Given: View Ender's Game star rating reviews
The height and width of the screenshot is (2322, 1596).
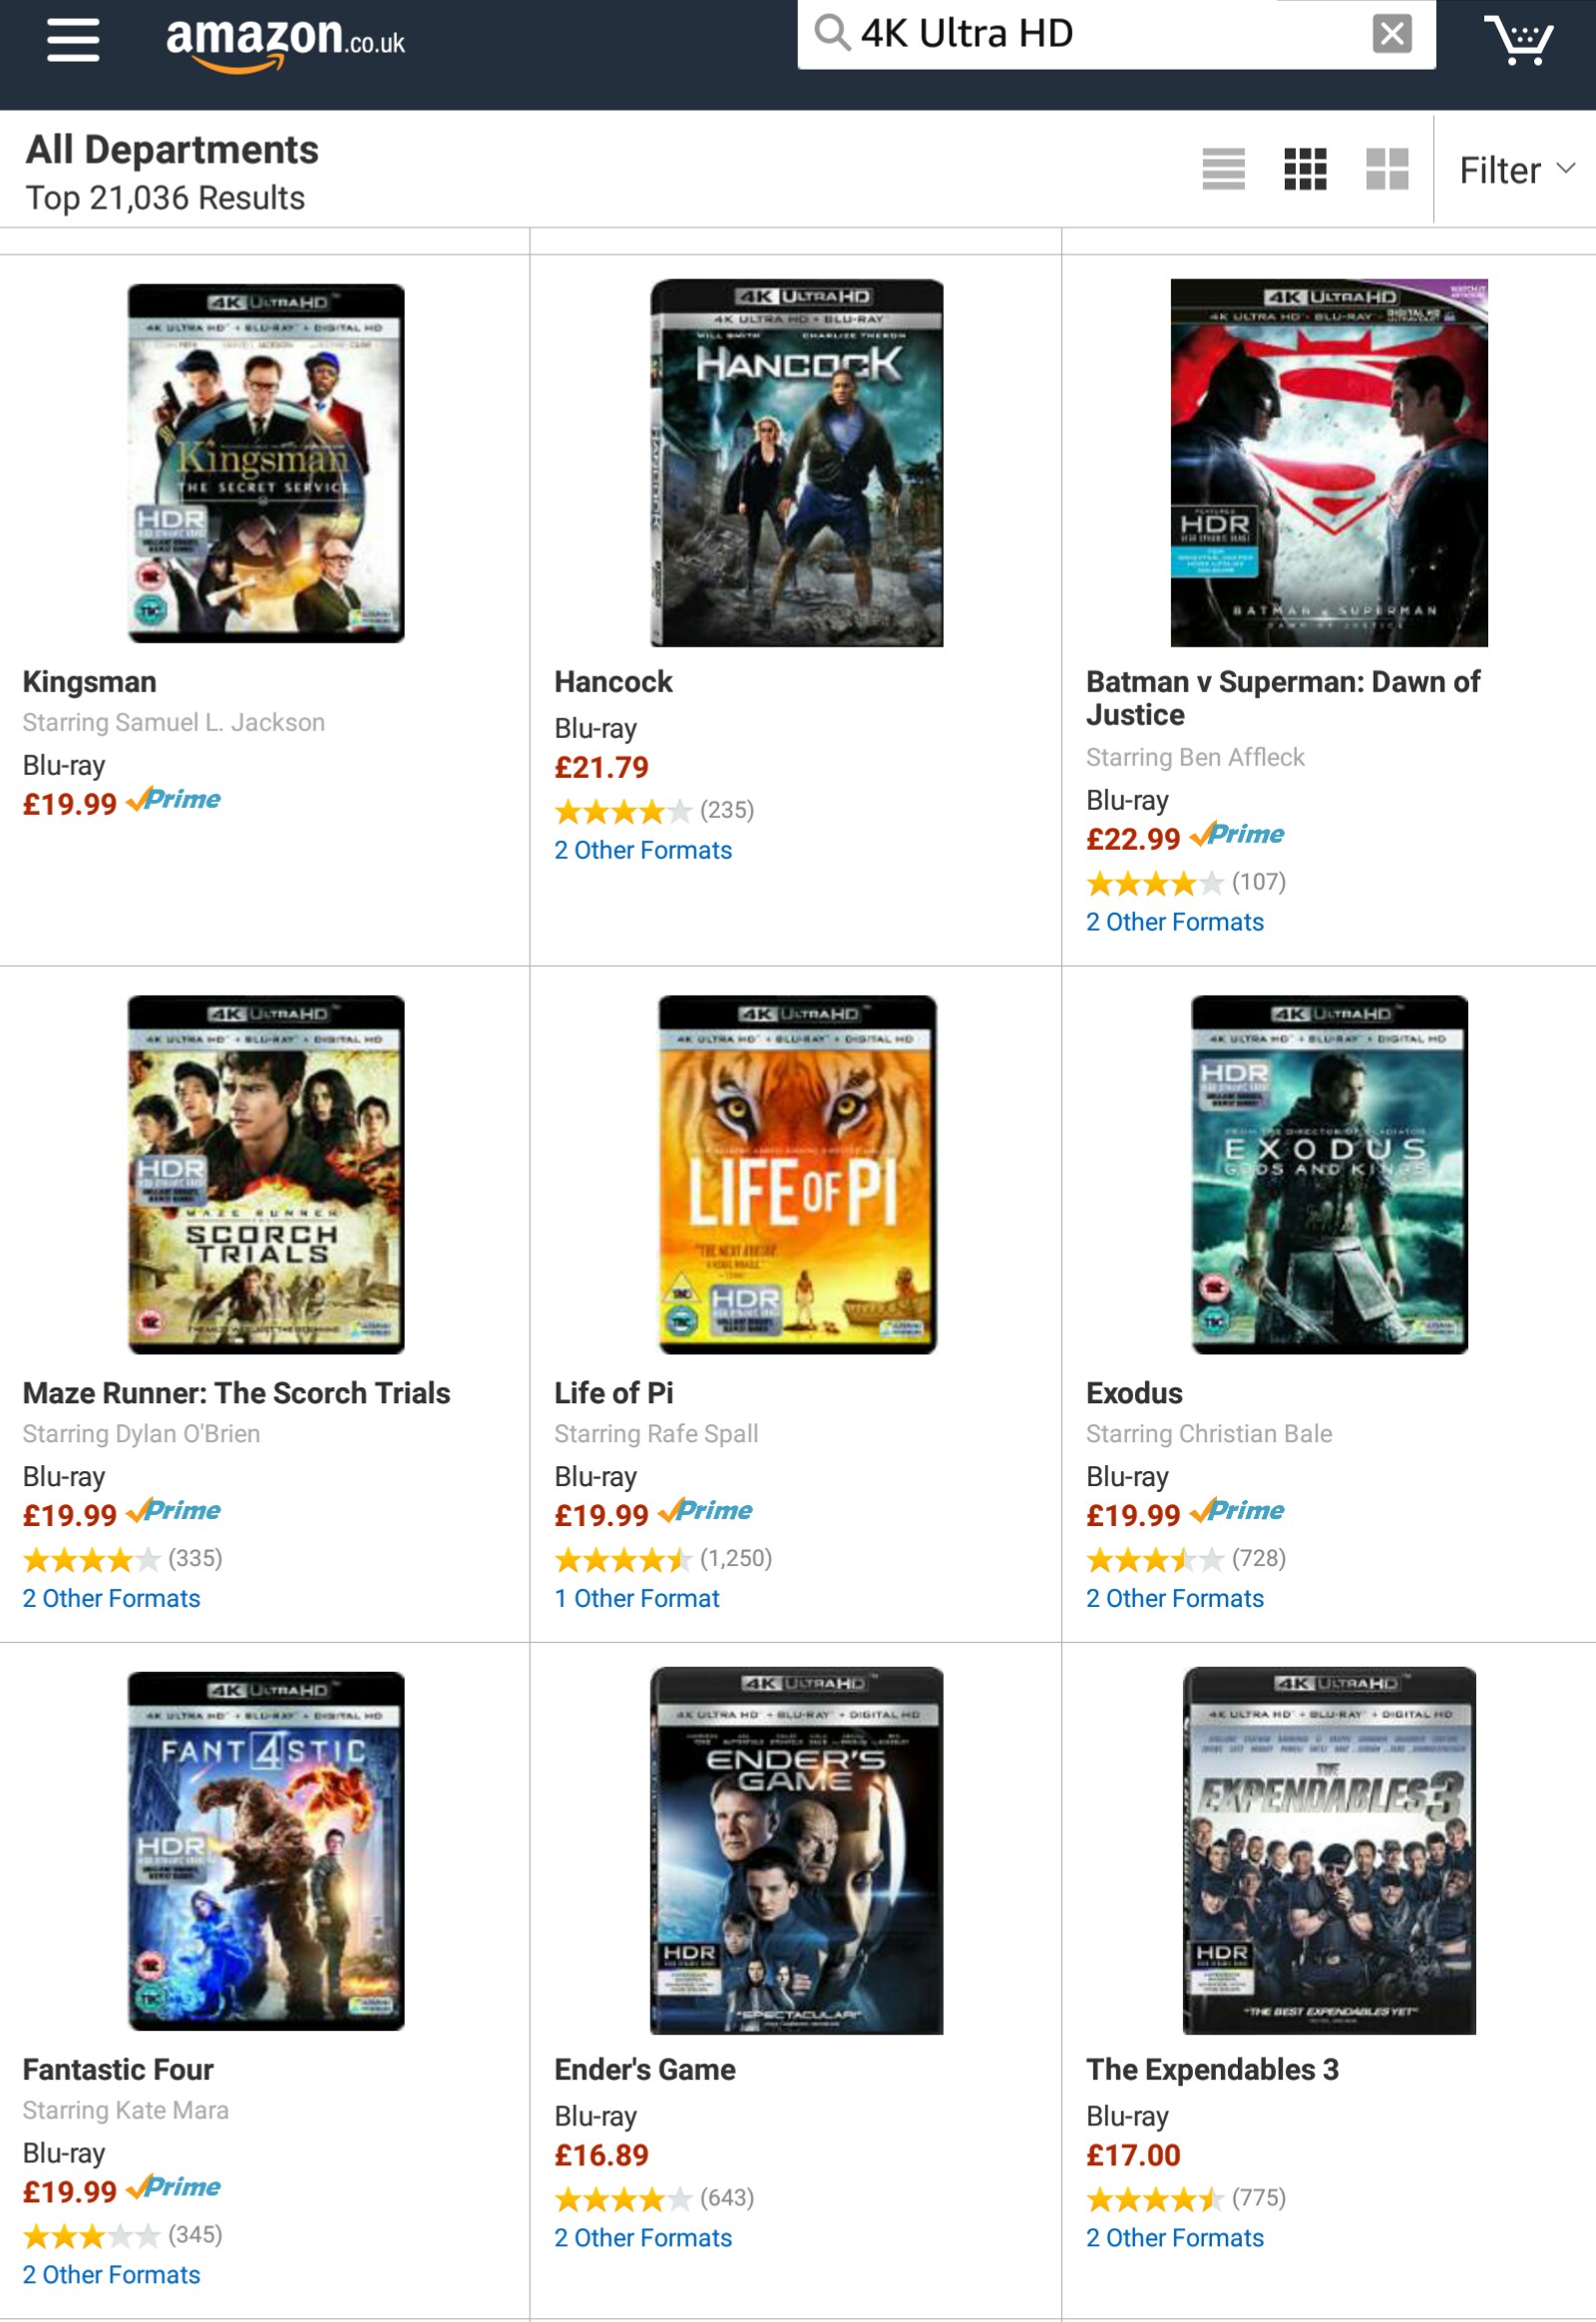Looking at the screenshot, I should pos(654,2198).
